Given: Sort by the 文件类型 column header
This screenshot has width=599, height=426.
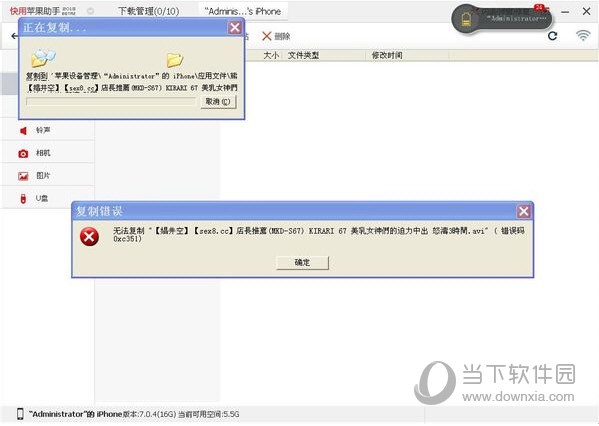Looking at the screenshot, I should 303,55.
